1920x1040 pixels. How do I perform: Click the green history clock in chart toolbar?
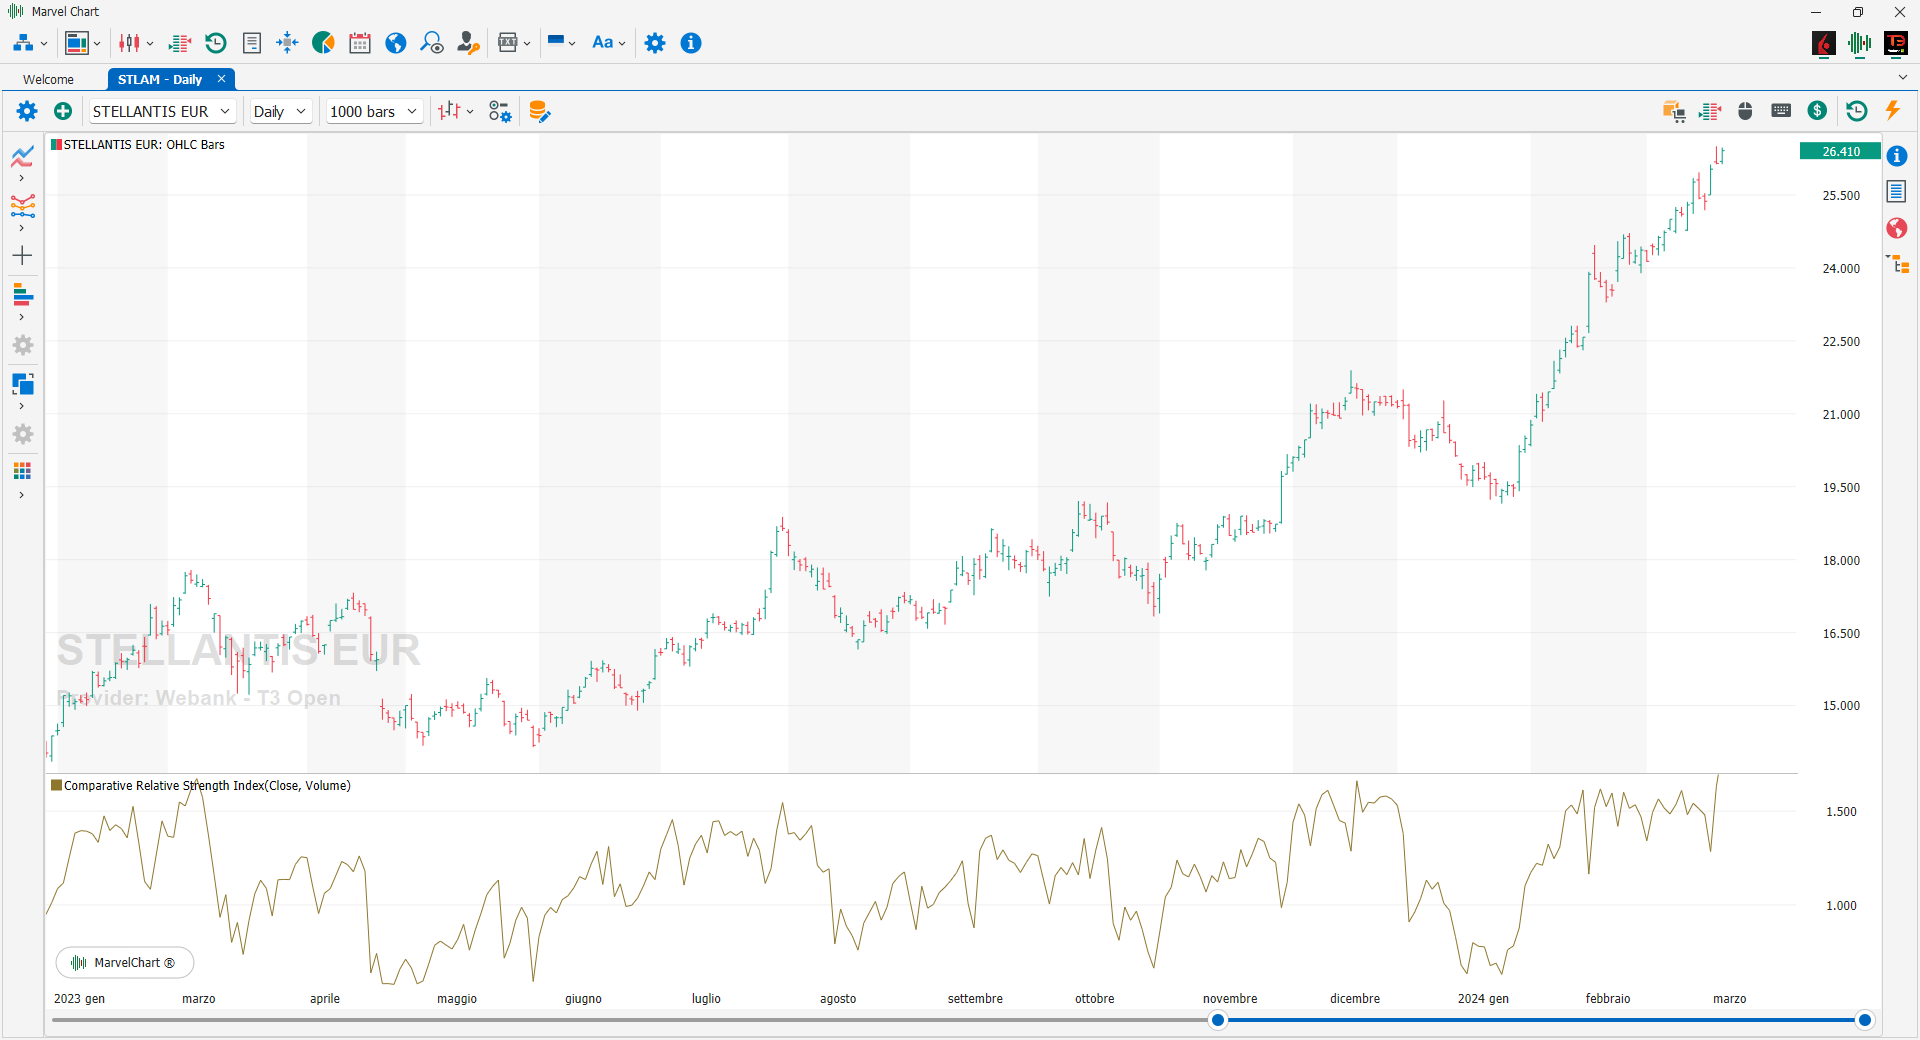[1856, 111]
